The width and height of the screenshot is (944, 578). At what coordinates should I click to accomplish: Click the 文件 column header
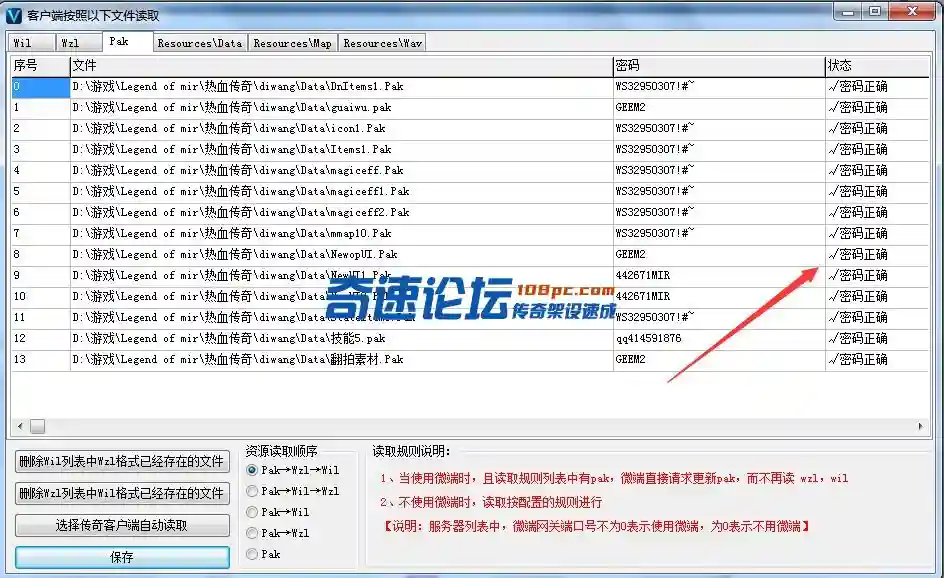click(341, 66)
